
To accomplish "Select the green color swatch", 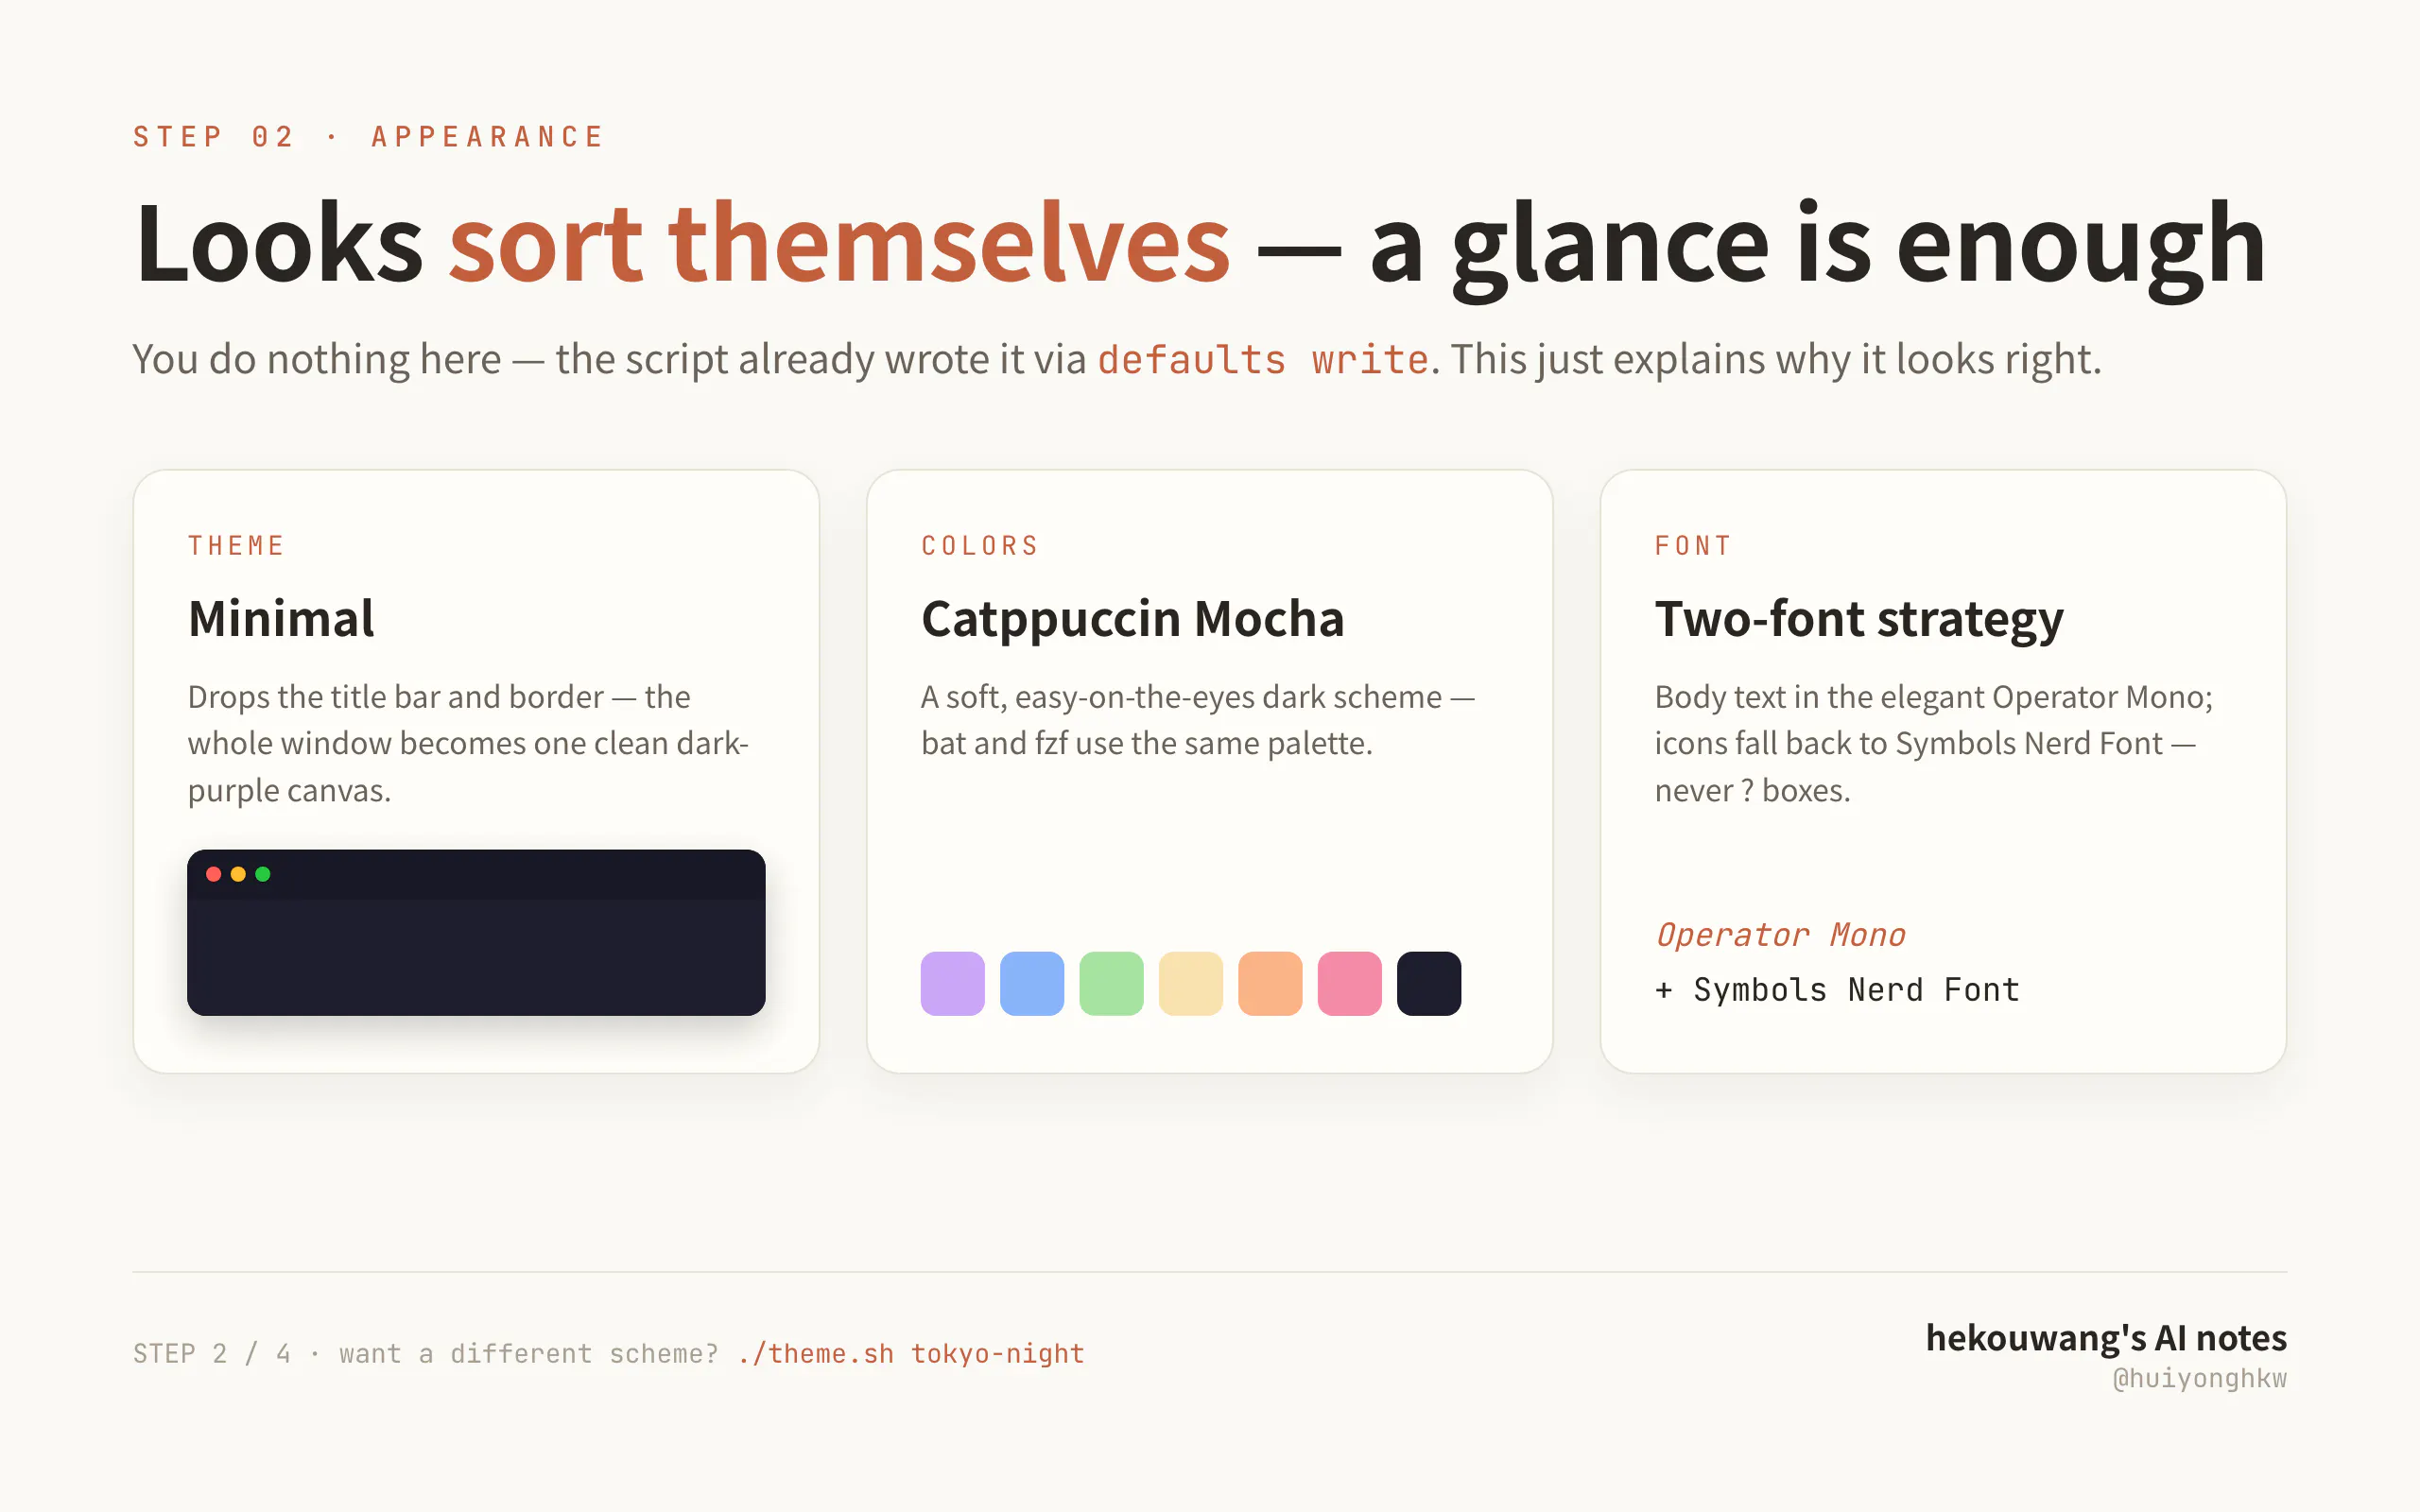I will coord(1111,983).
